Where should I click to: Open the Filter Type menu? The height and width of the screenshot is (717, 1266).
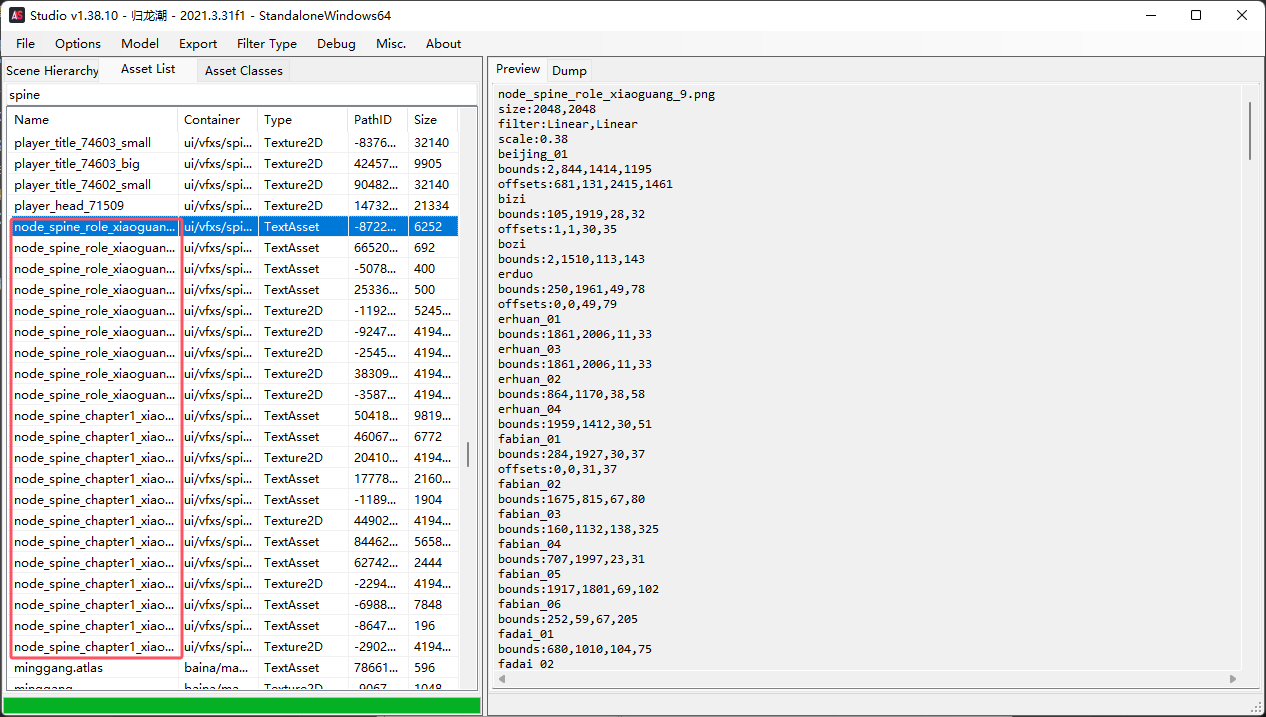click(267, 43)
